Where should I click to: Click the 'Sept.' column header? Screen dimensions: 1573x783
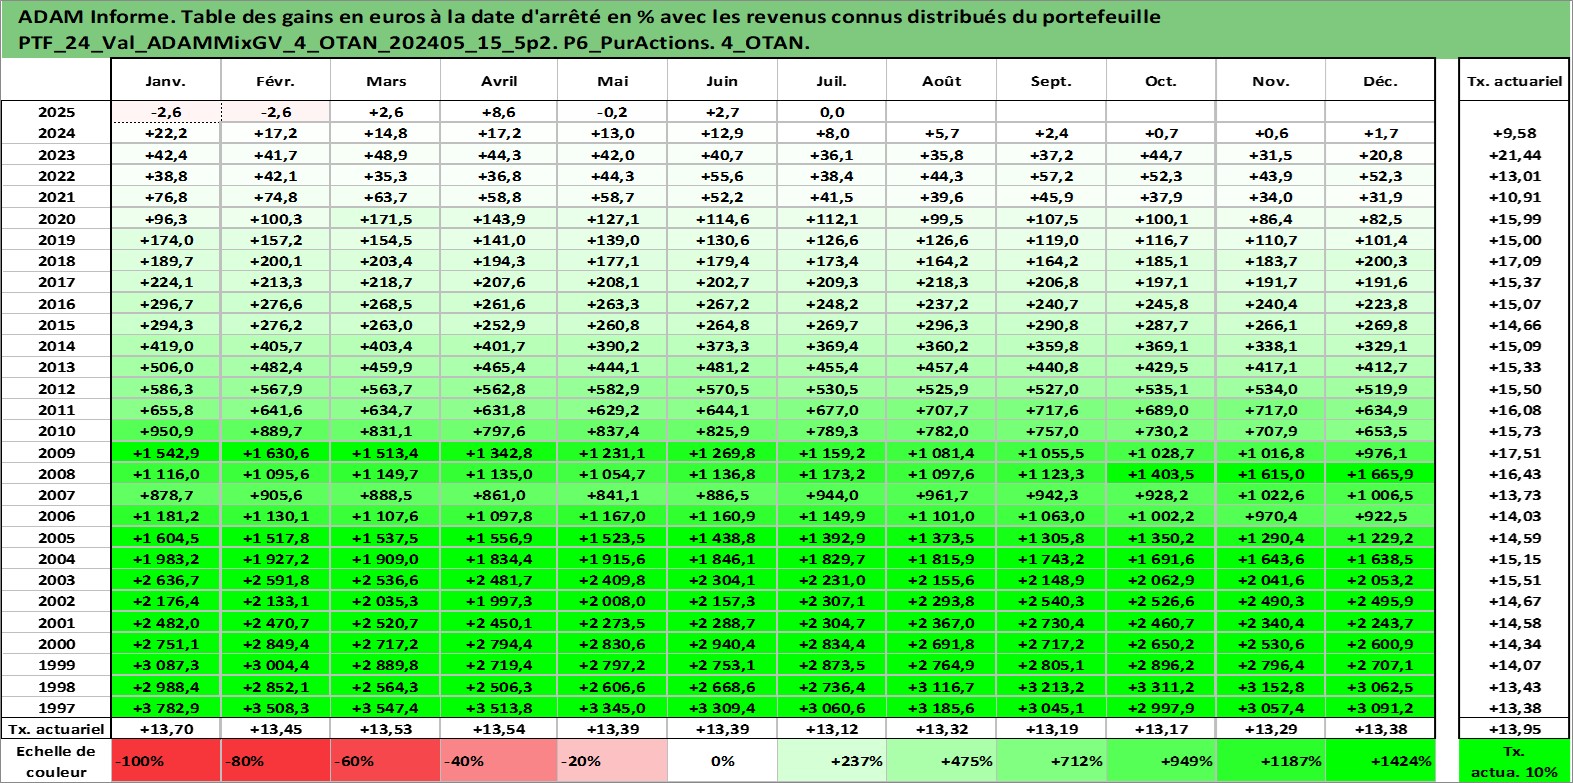pos(1051,81)
